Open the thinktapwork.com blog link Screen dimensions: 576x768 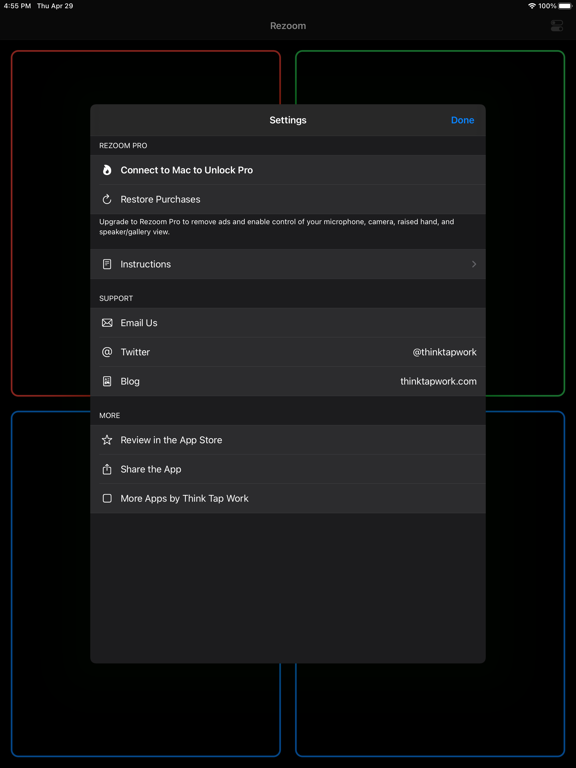pos(438,382)
